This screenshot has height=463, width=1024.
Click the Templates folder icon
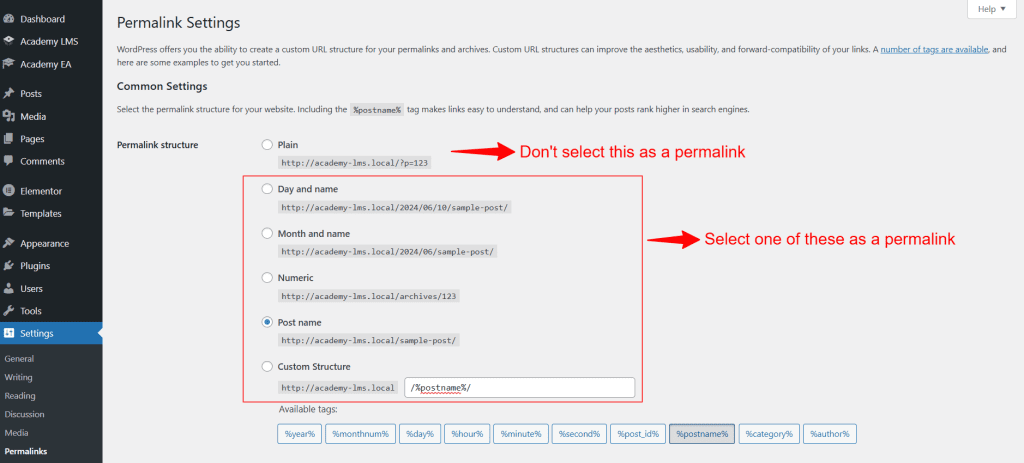pyautogui.click(x=8, y=214)
